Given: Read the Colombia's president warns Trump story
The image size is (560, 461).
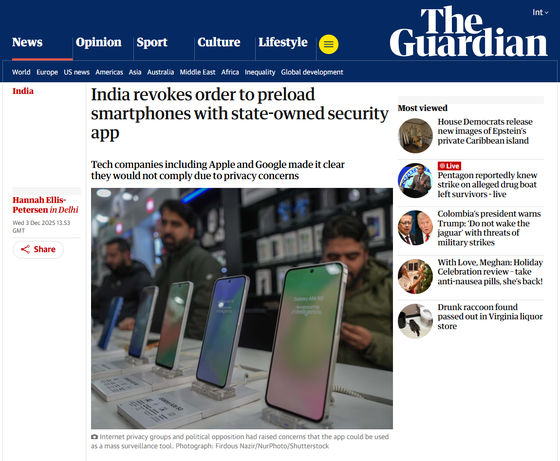Looking at the screenshot, I should pyautogui.click(x=489, y=228).
